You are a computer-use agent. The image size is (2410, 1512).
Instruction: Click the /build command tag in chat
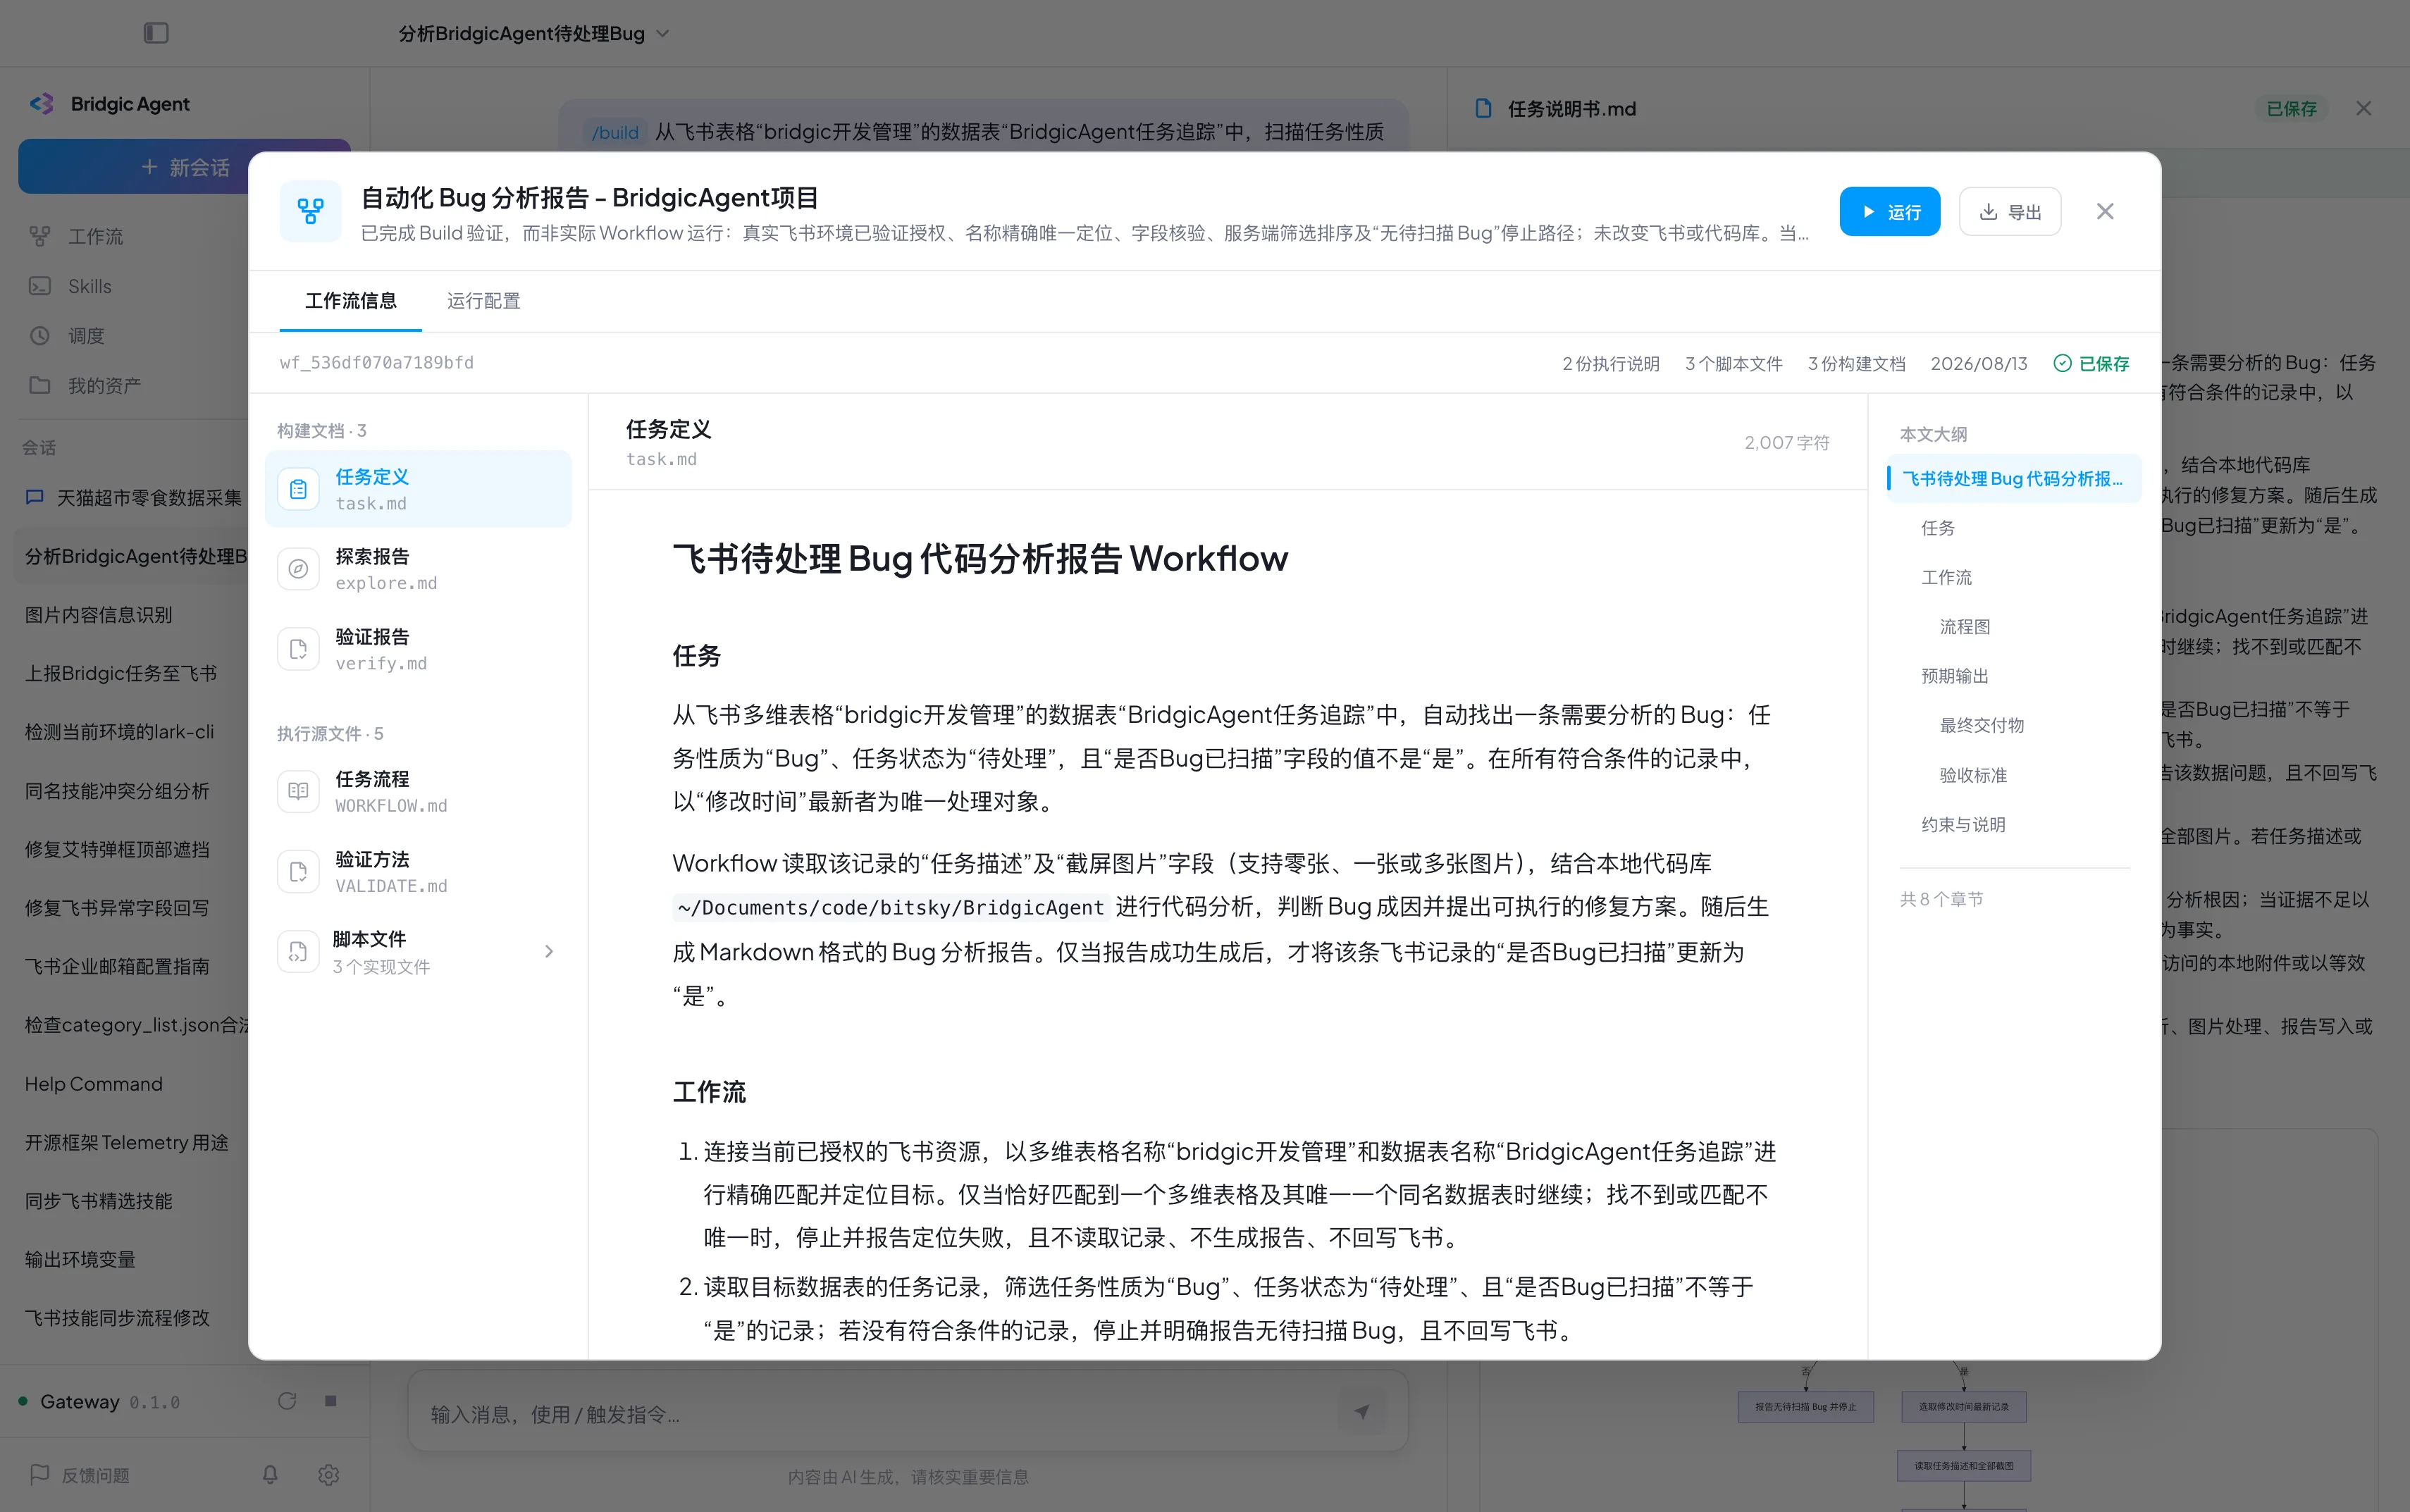615,132
